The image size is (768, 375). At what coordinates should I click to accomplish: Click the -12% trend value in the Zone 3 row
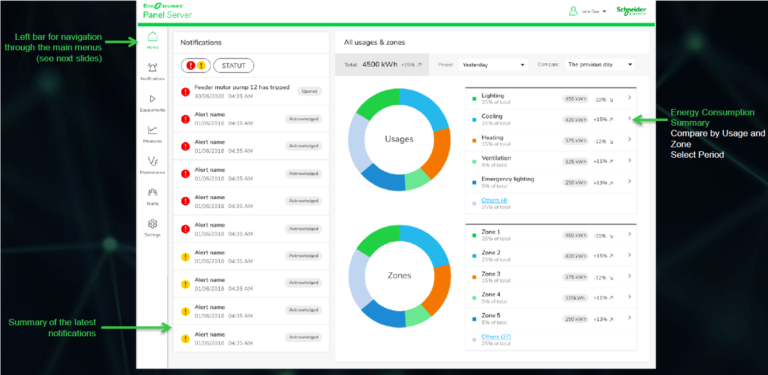point(600,277)
